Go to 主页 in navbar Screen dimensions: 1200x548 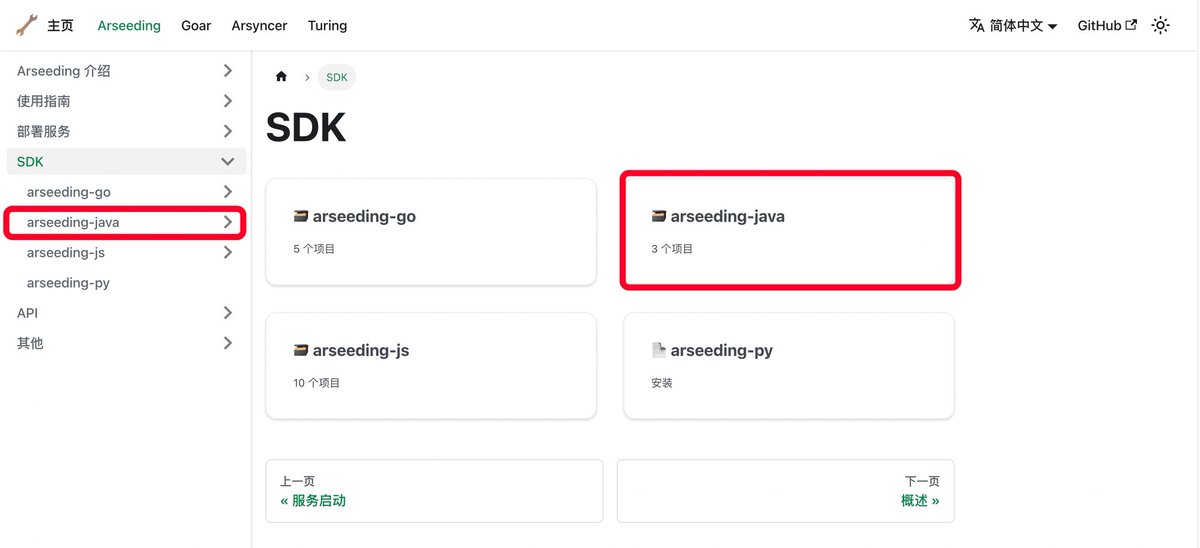point(60,26)
